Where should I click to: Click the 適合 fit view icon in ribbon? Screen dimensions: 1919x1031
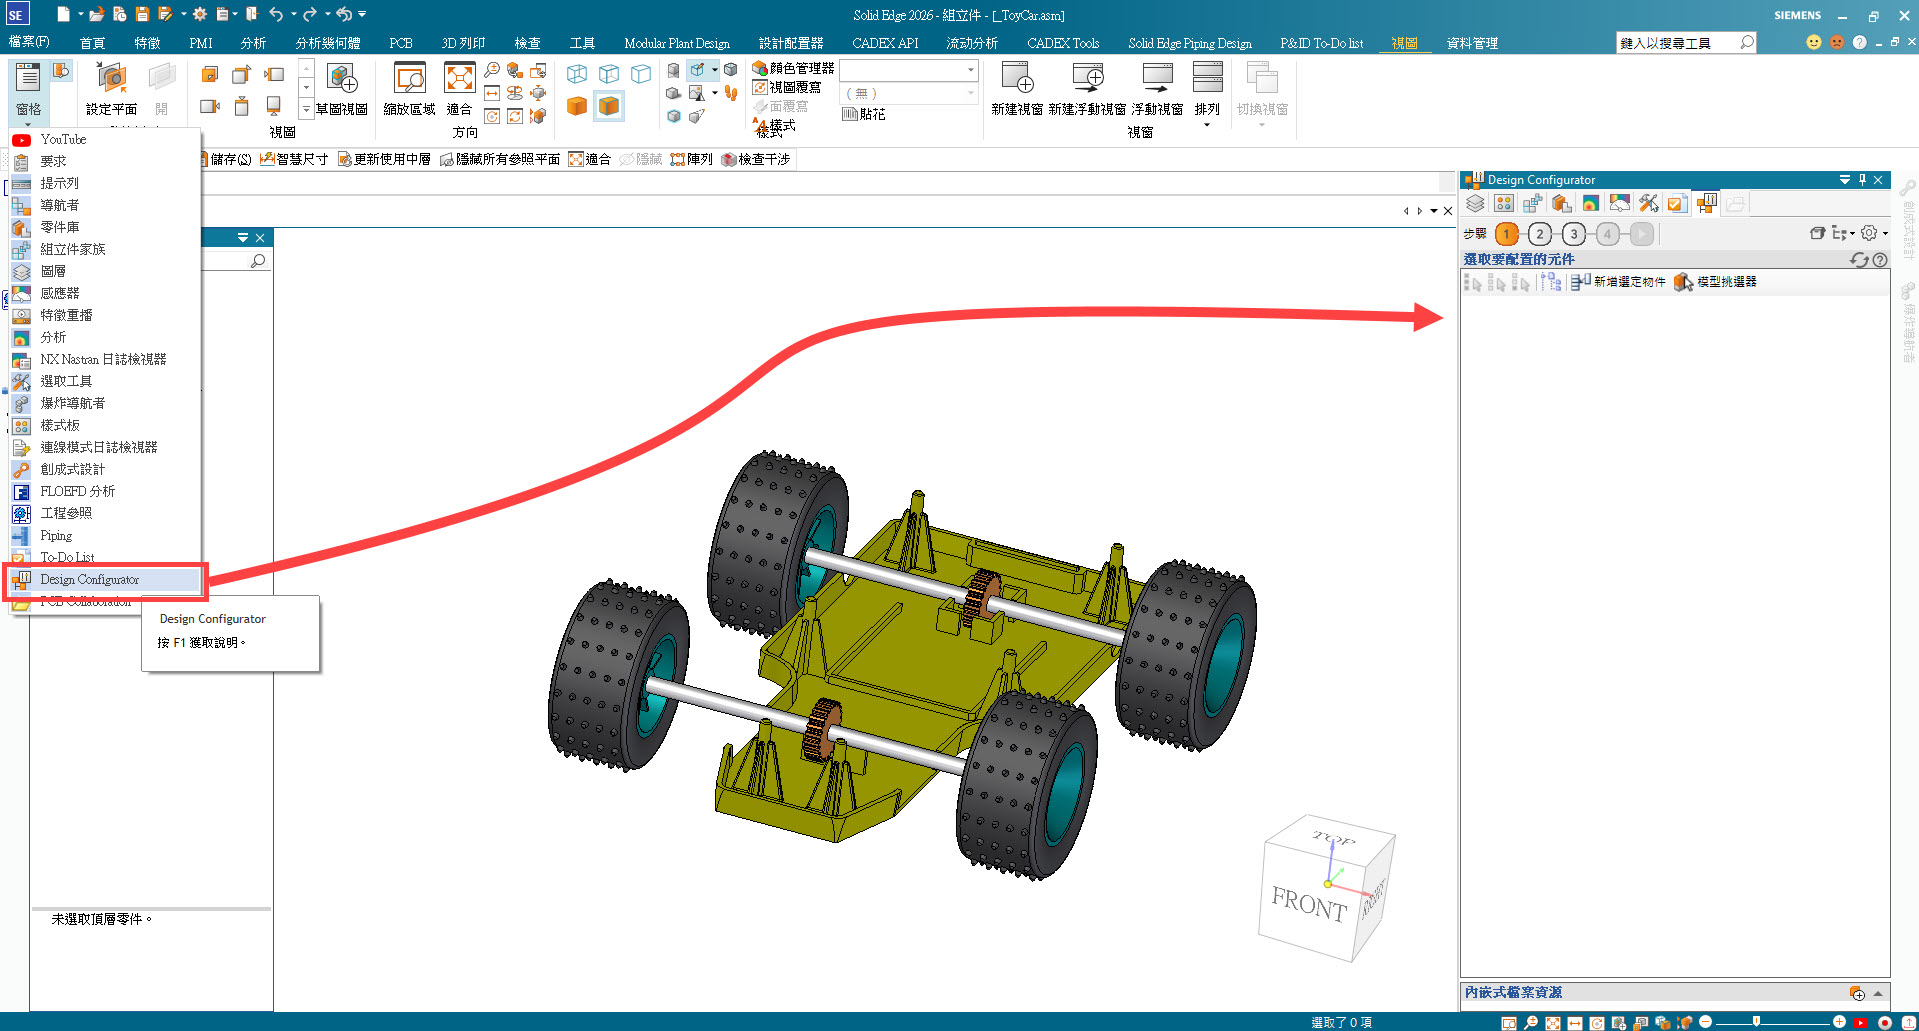pos(459,80)
